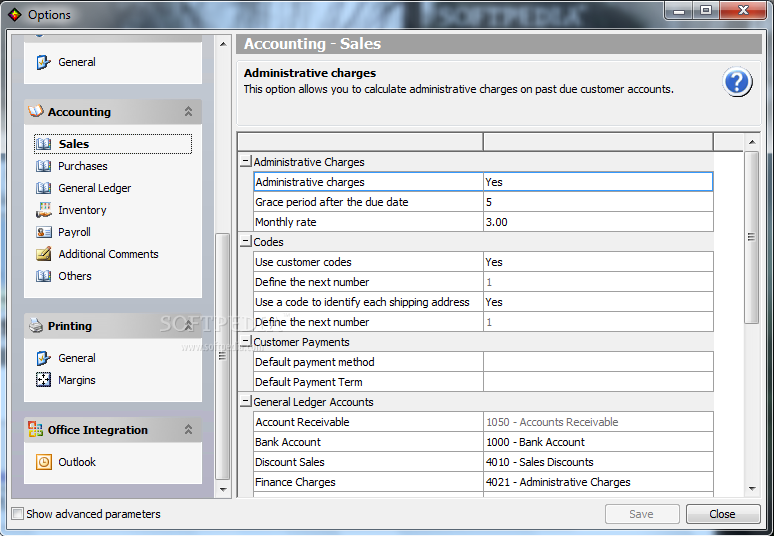Open the Others settings page
774x536 pixels.
[x=75, y=276]
